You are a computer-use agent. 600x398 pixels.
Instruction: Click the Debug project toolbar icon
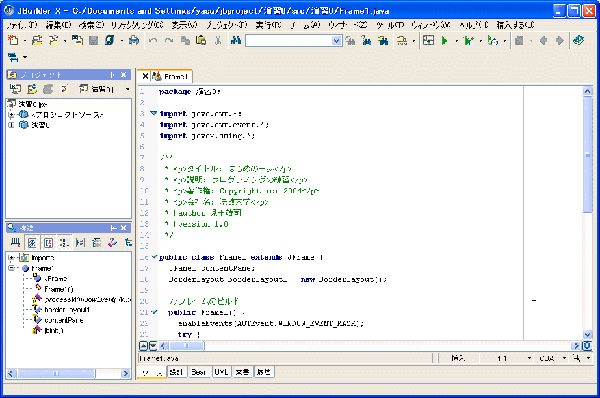pos(468,40)
